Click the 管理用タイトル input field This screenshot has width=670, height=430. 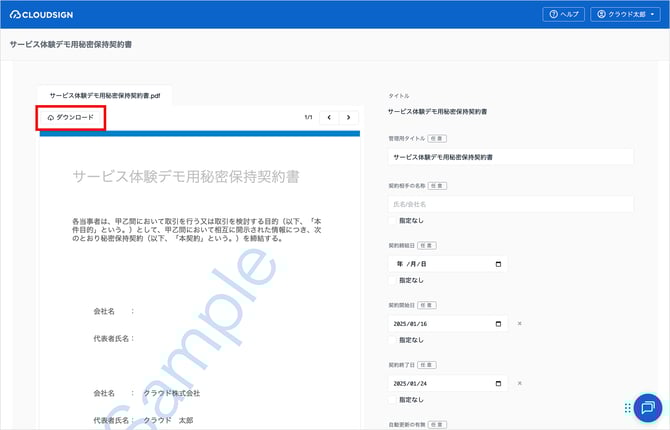[x=510, y=157]
